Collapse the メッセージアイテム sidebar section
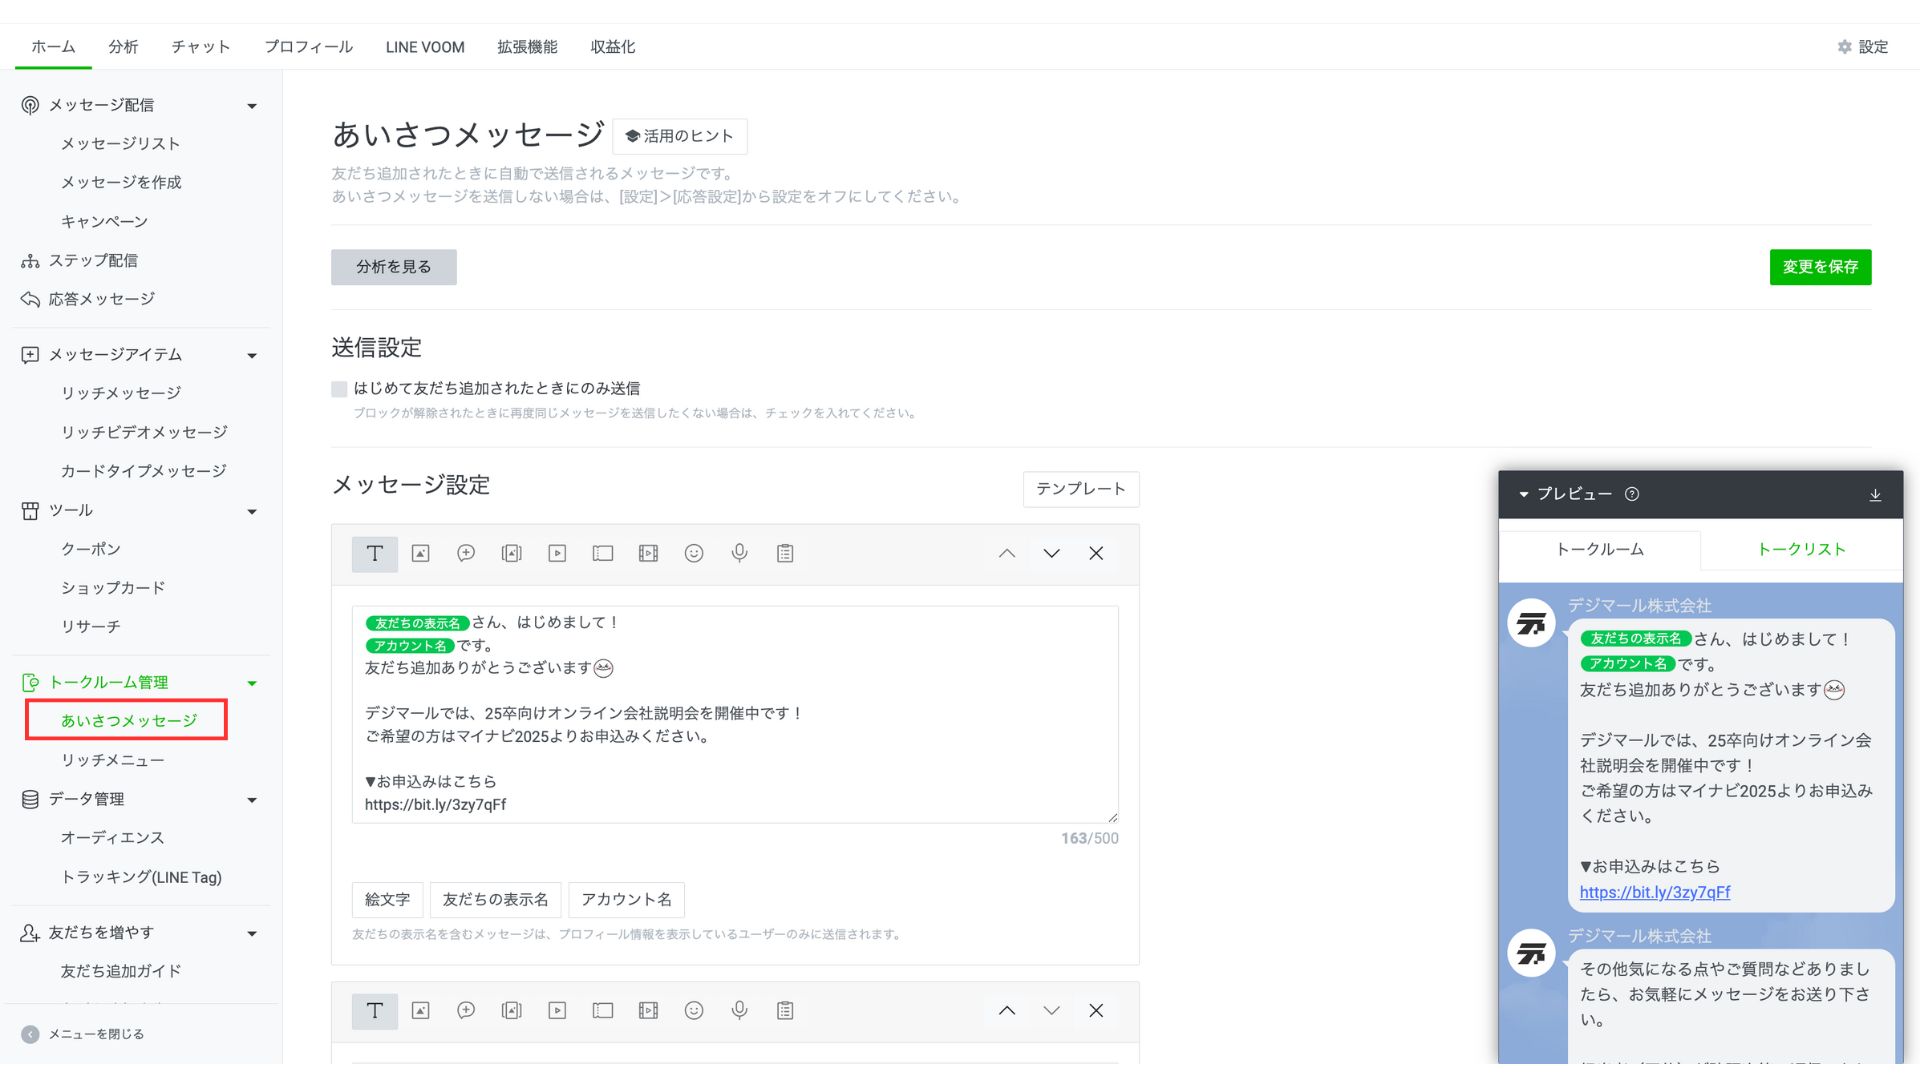The width and height of the screenshot is (1920, 1080). coord(252,356)
